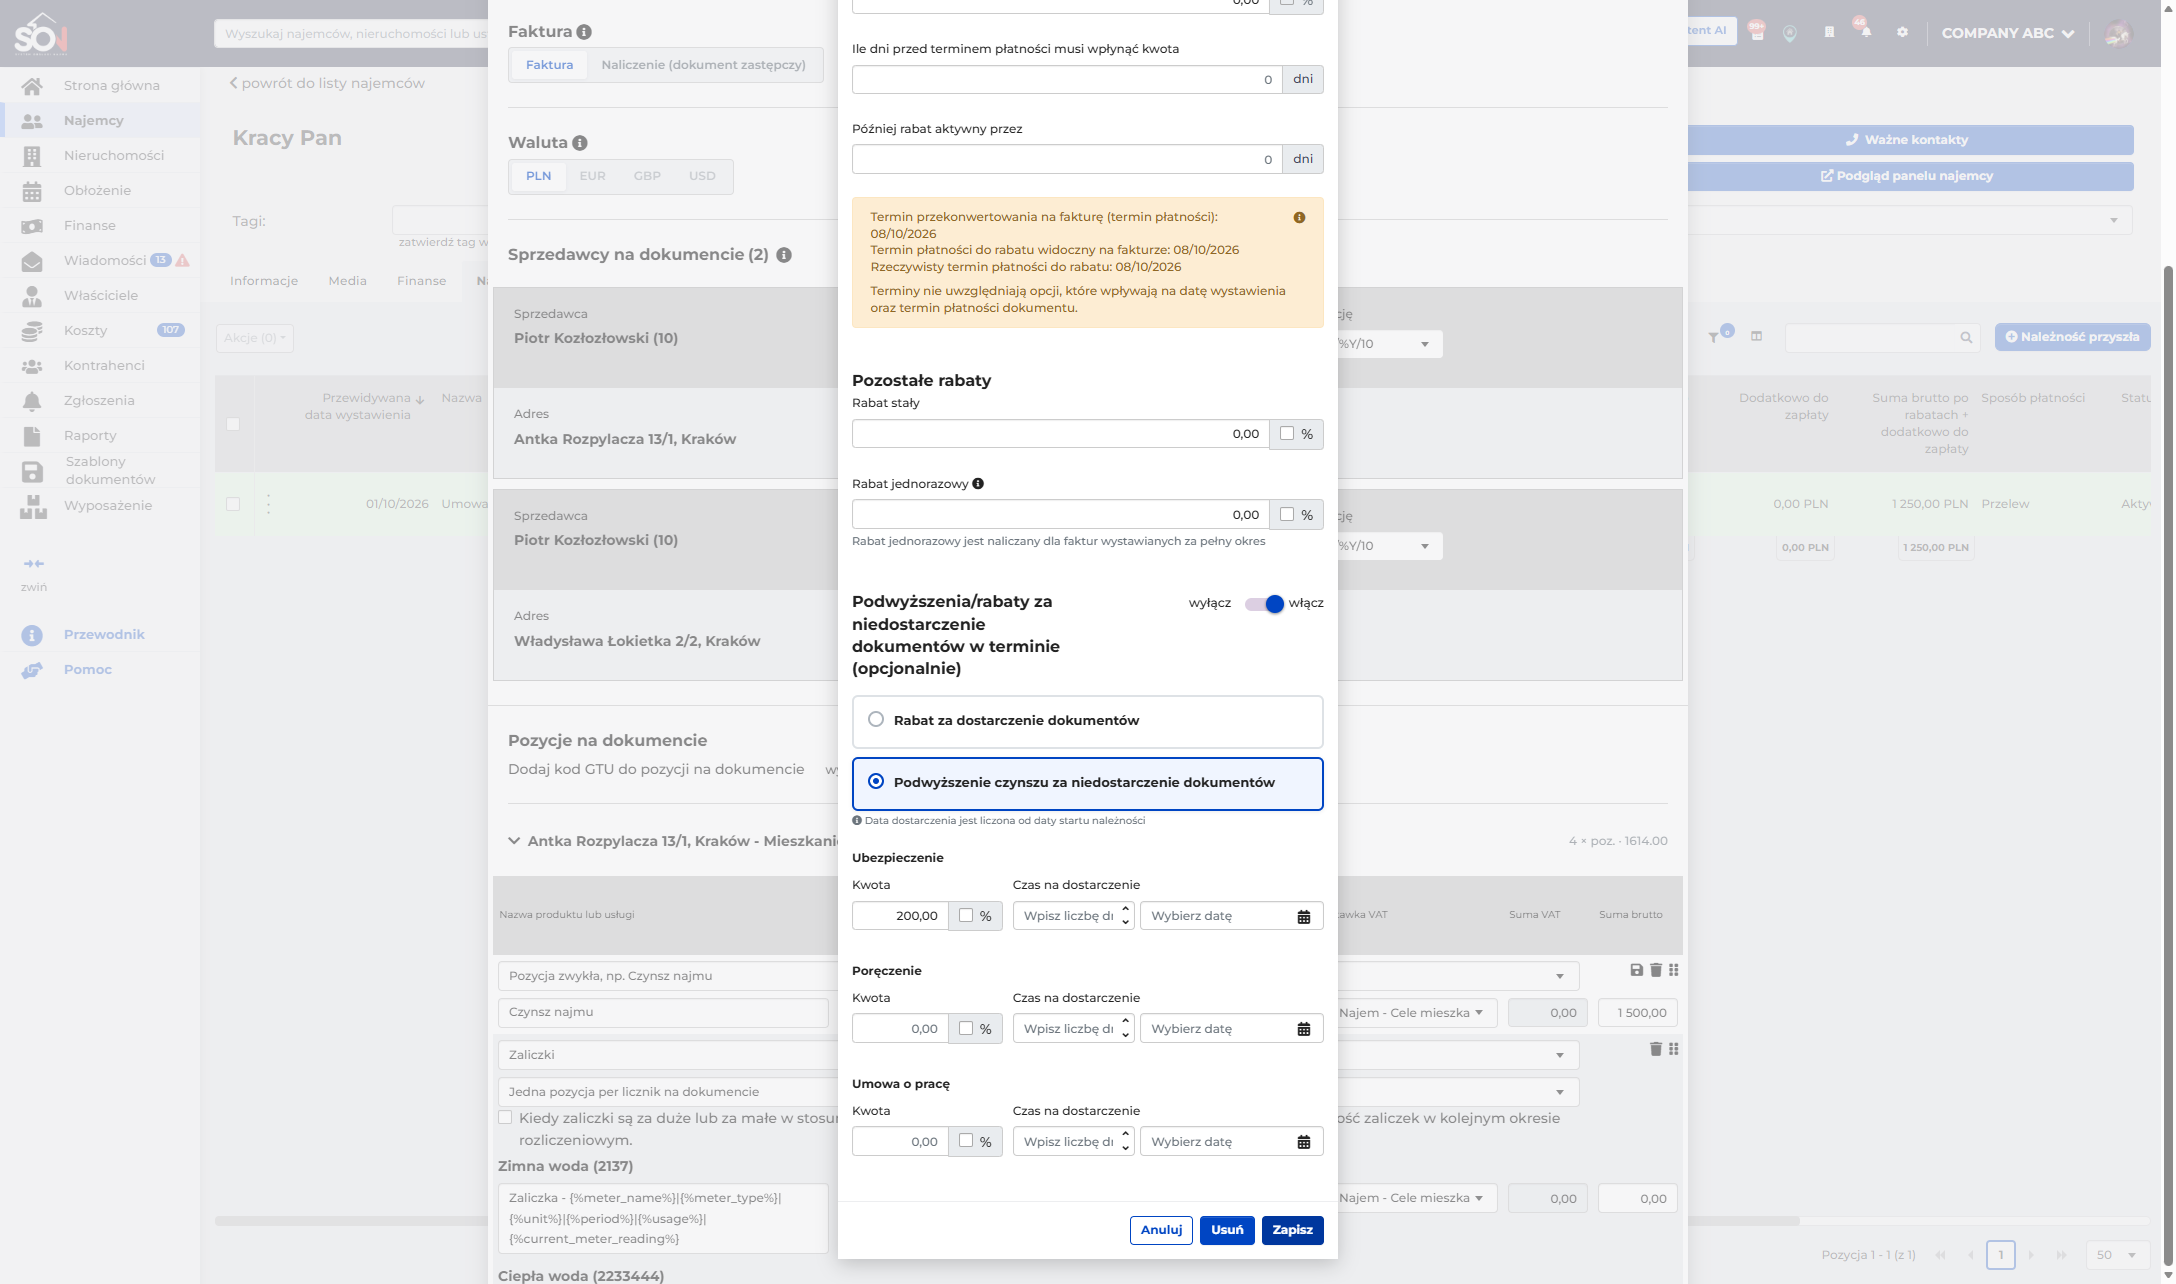Click Zapisz button
Screen dimensions: 2176x1284
[1292, 1231]
